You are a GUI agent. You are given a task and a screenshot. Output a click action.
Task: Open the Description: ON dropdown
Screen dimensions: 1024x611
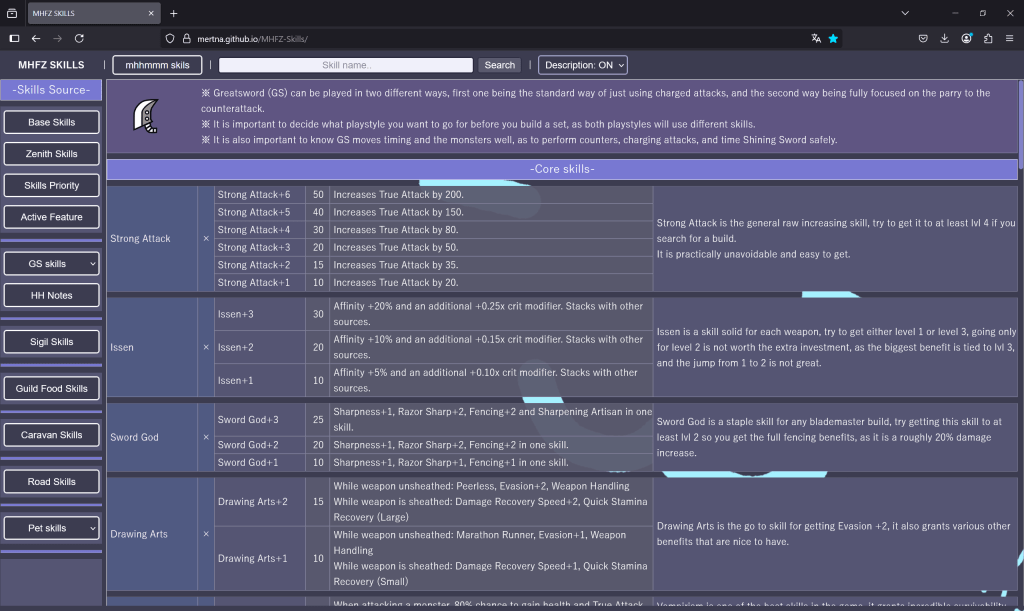(583, 65)
